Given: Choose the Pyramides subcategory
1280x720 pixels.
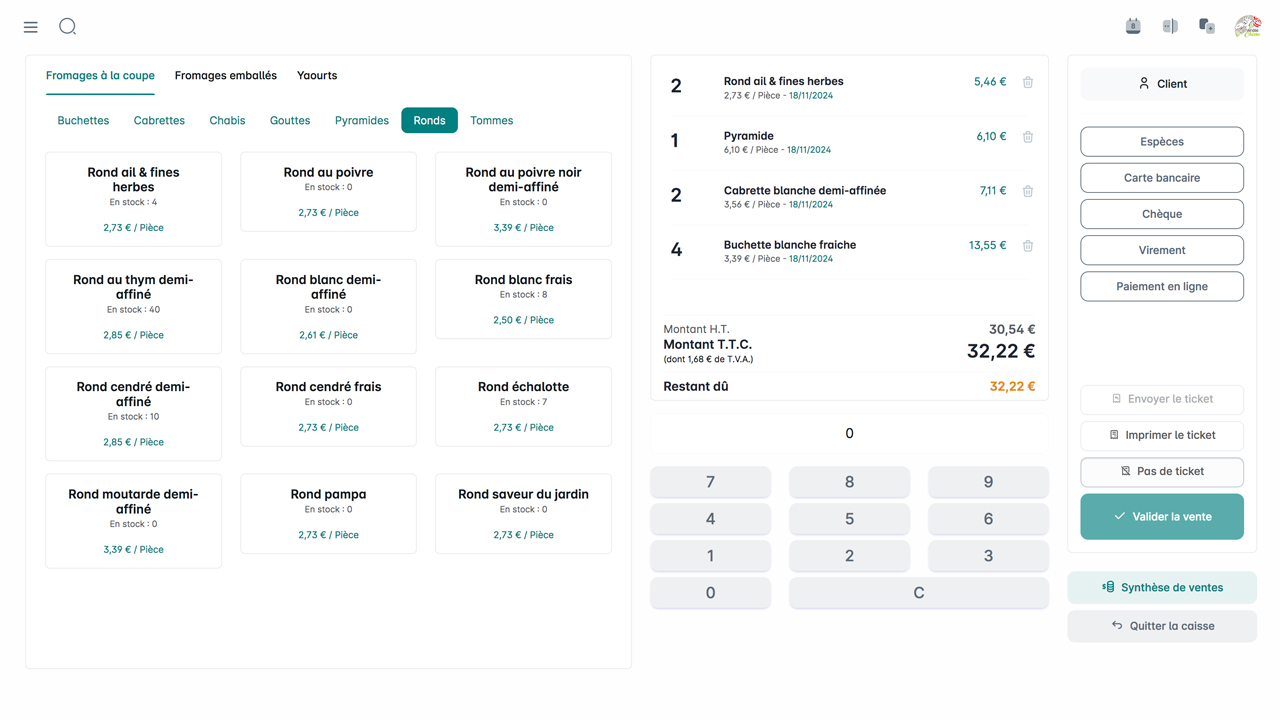Looking at the screenshot, I should [361, 121].
